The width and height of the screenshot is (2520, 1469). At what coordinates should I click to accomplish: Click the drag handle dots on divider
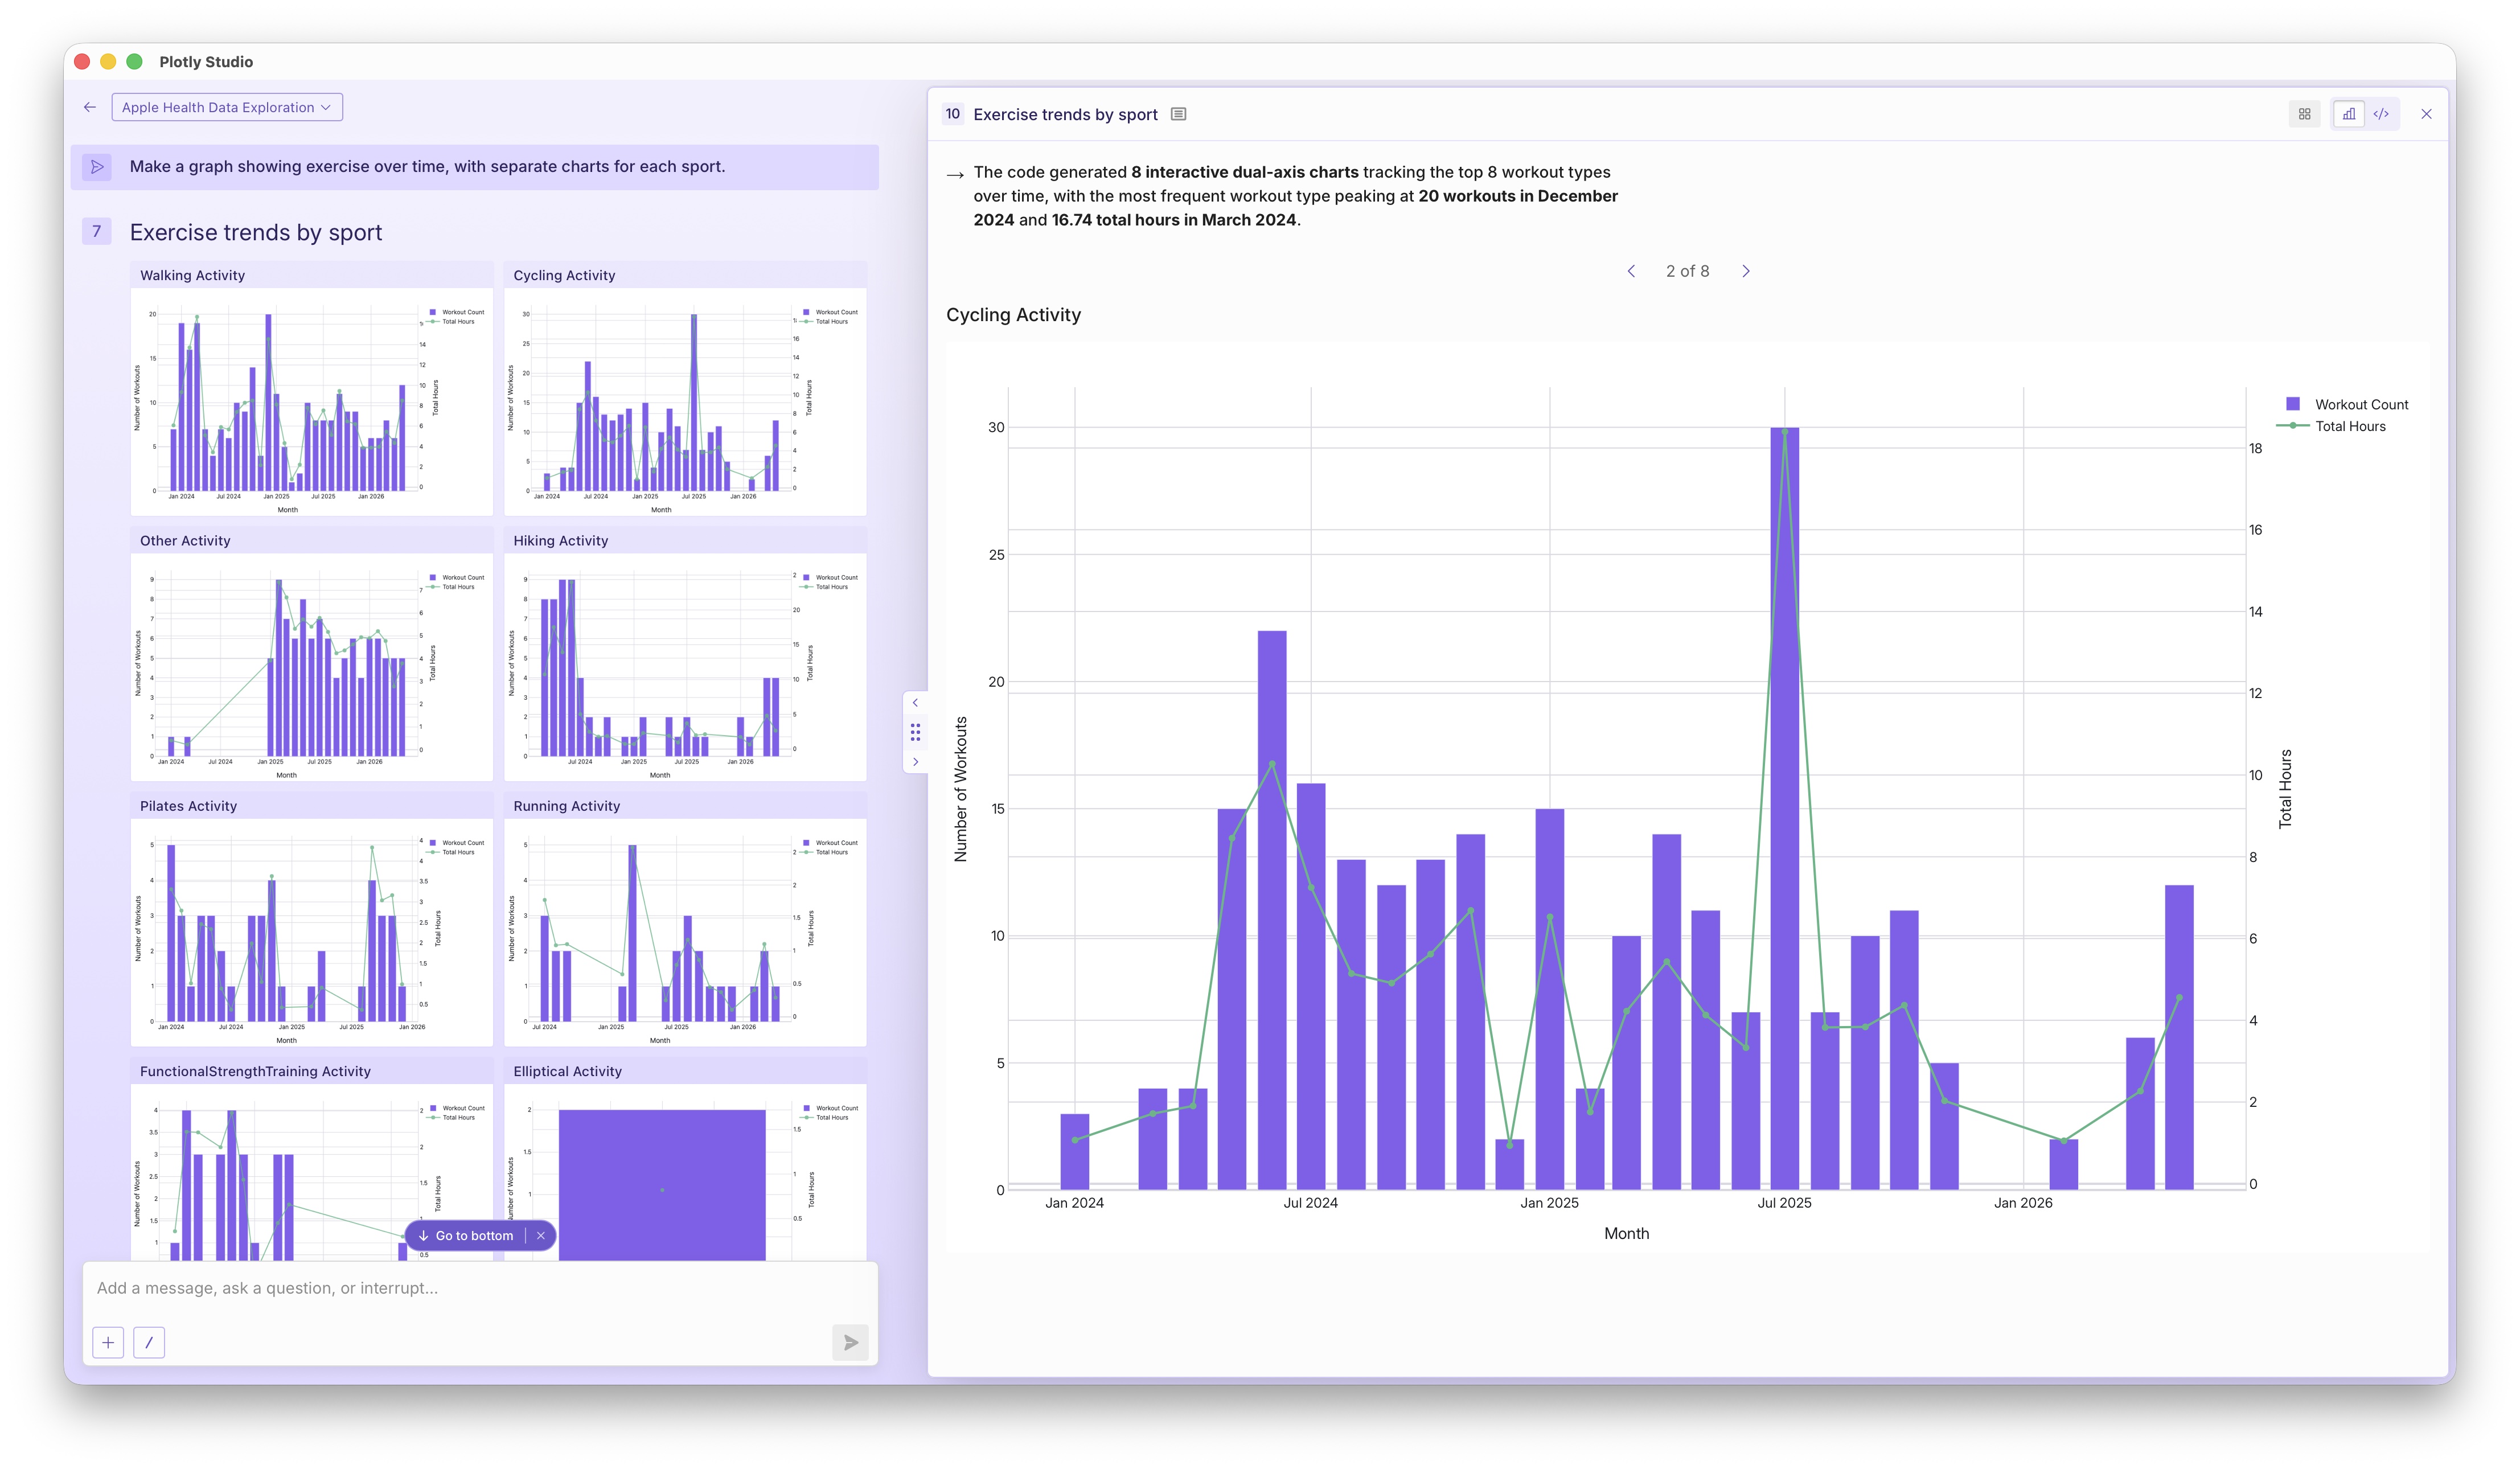pos(915,733)
